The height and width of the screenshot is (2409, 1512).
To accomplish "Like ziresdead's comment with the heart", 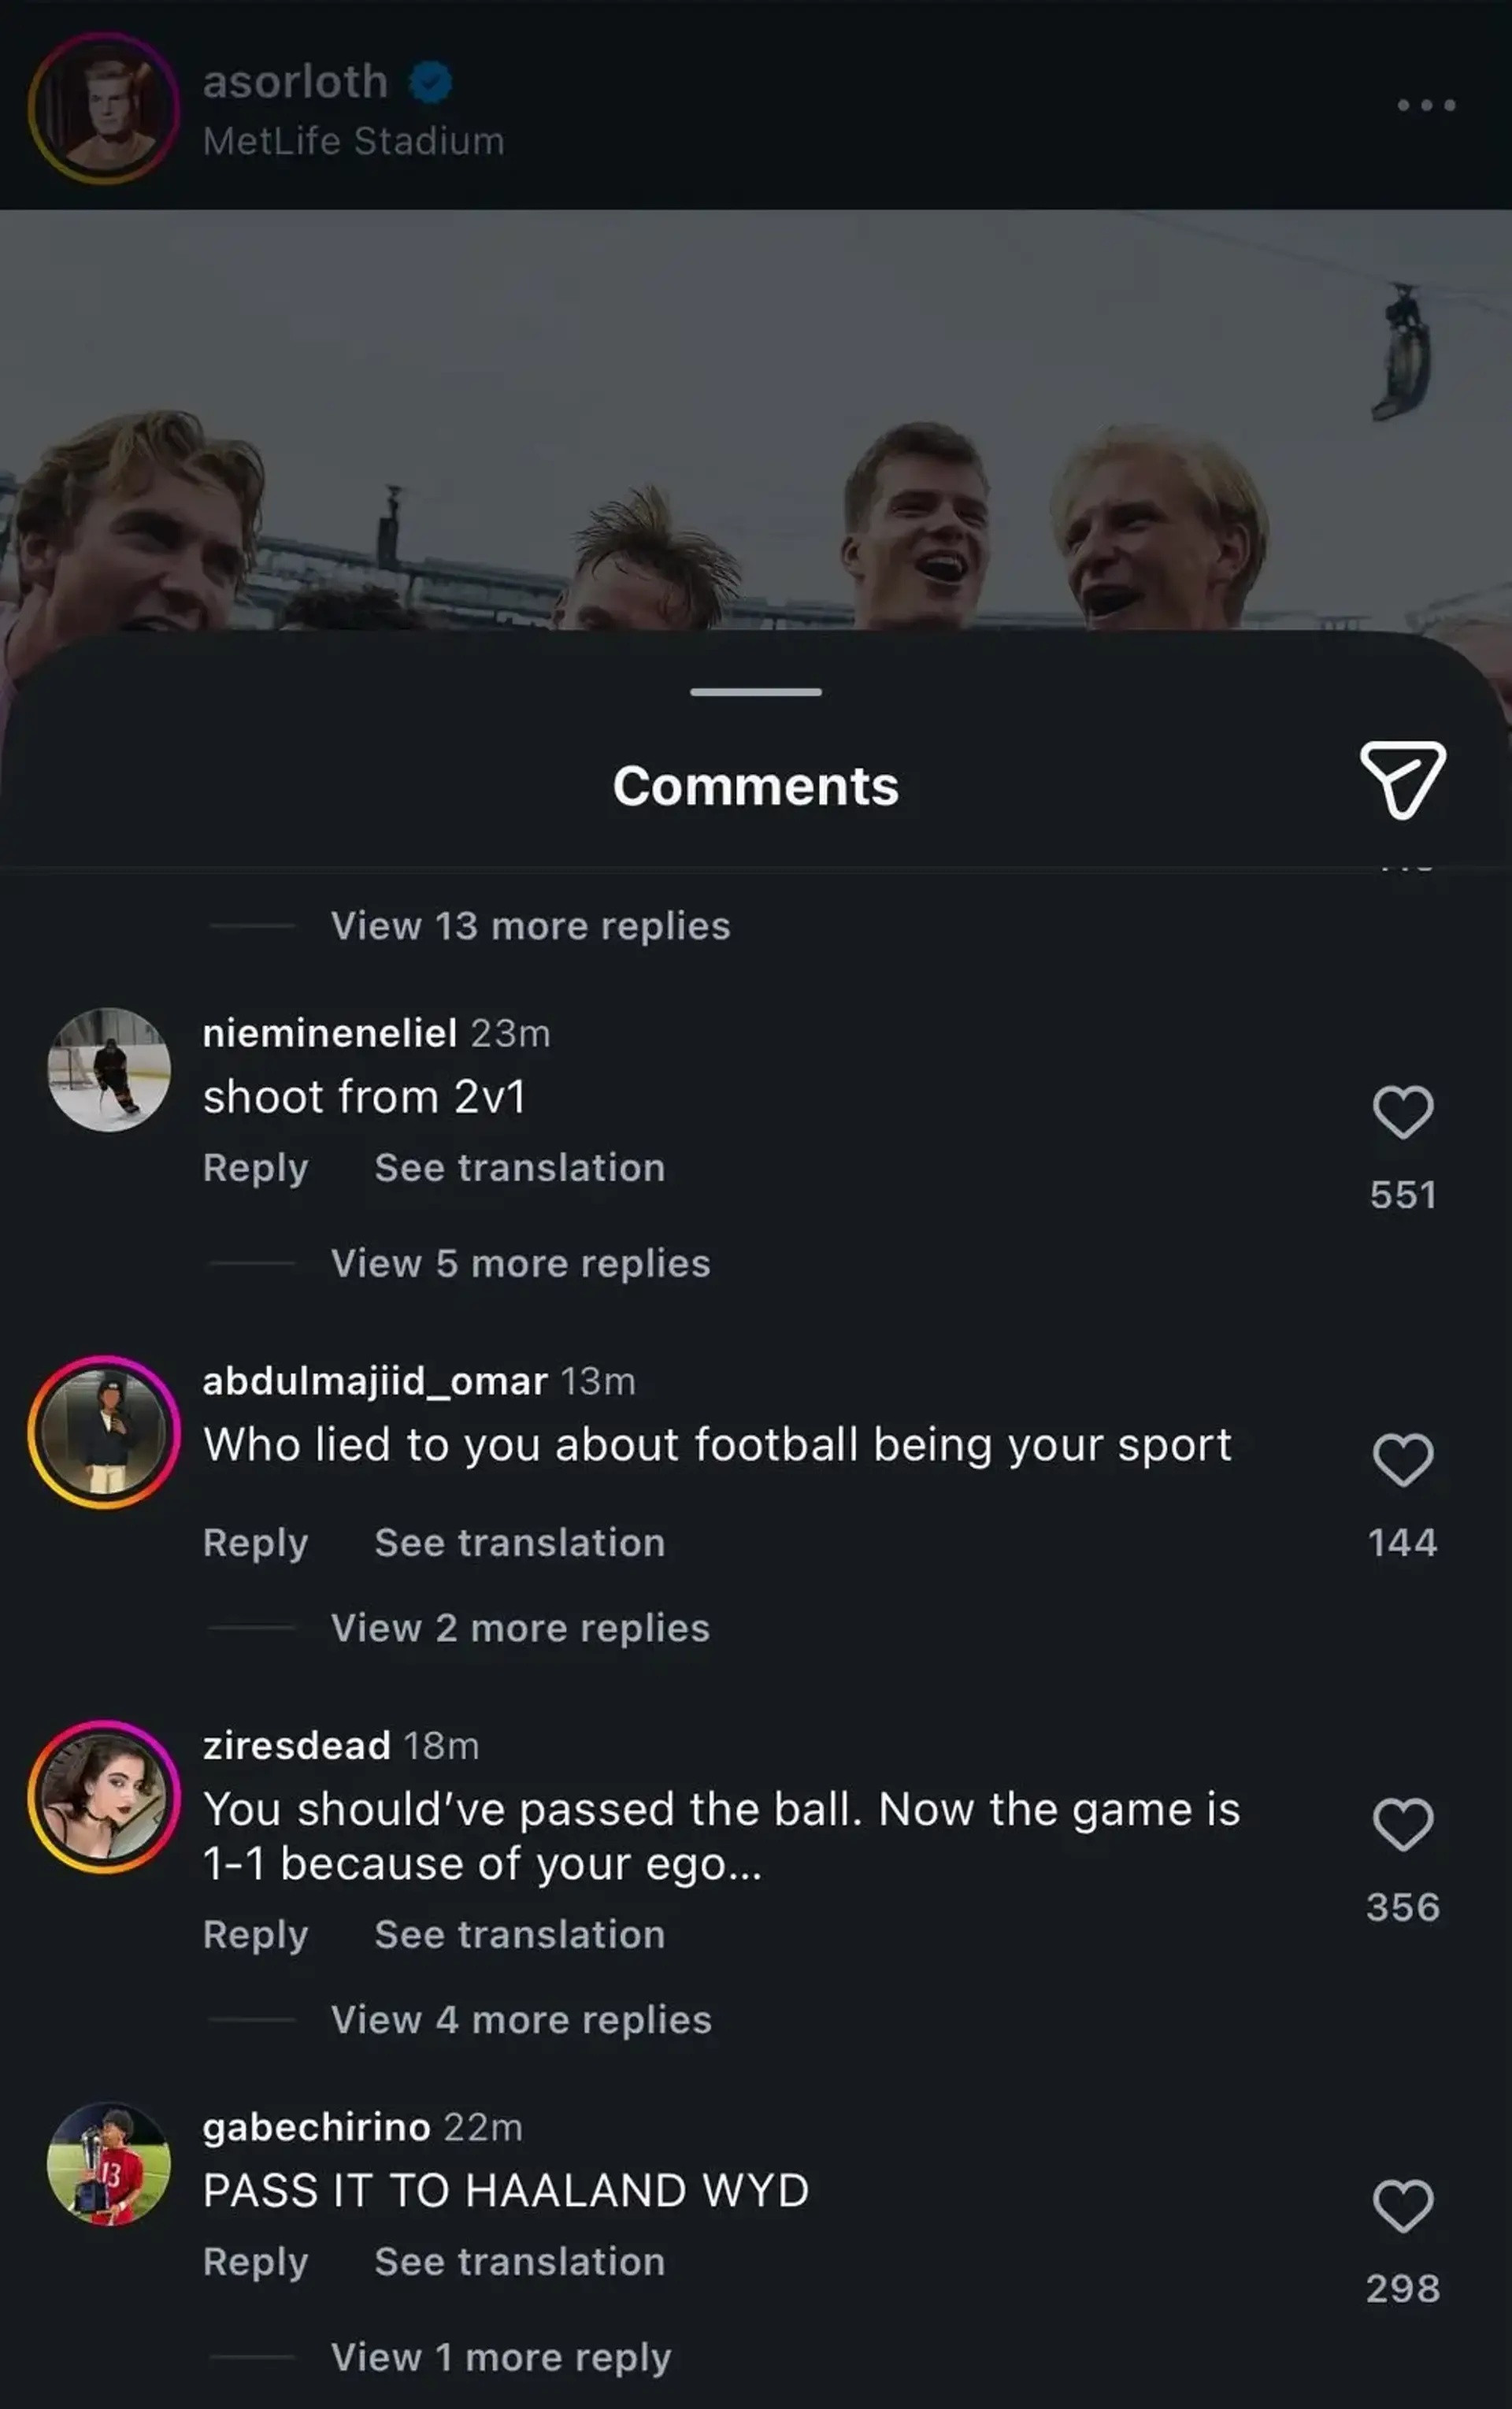I will pos(1403,1824).
